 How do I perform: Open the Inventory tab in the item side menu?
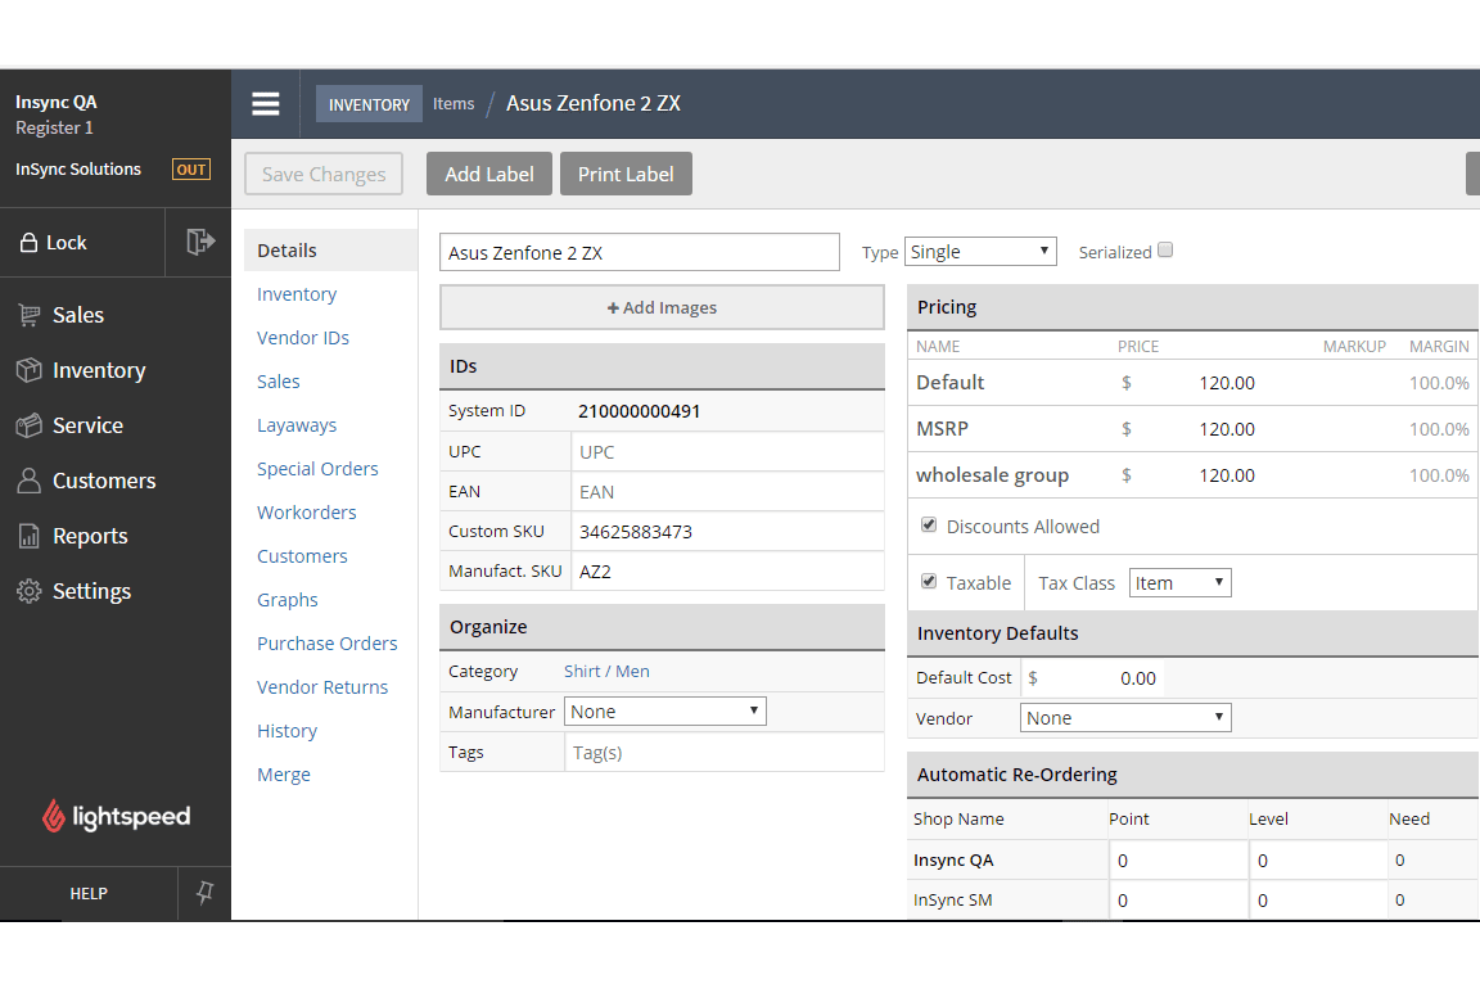click(297, 294)
